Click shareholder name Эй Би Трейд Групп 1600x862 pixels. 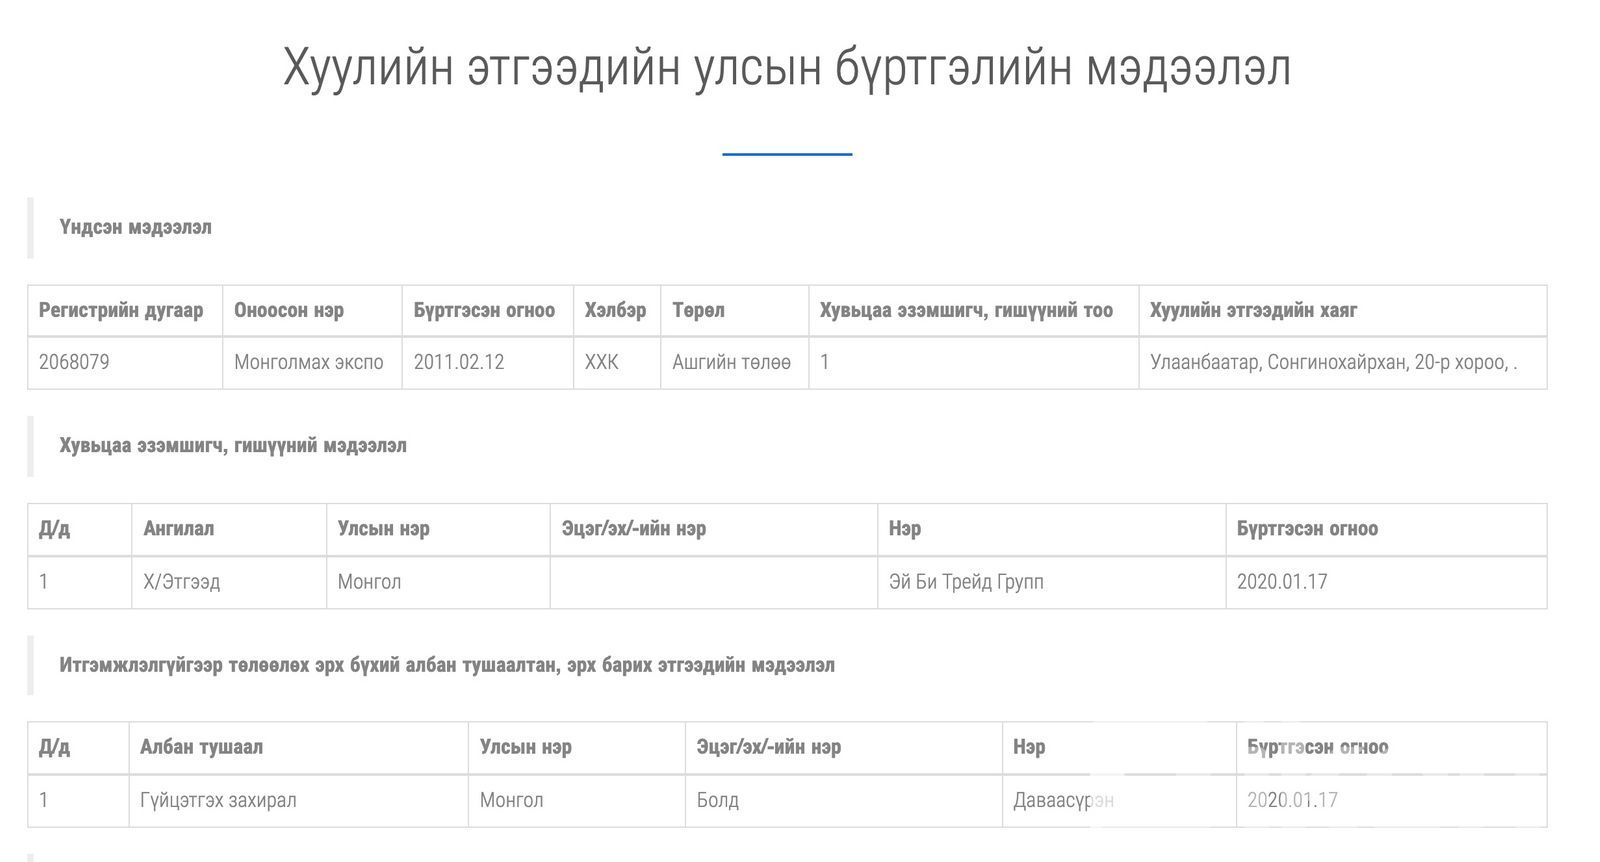coord(966,582)
